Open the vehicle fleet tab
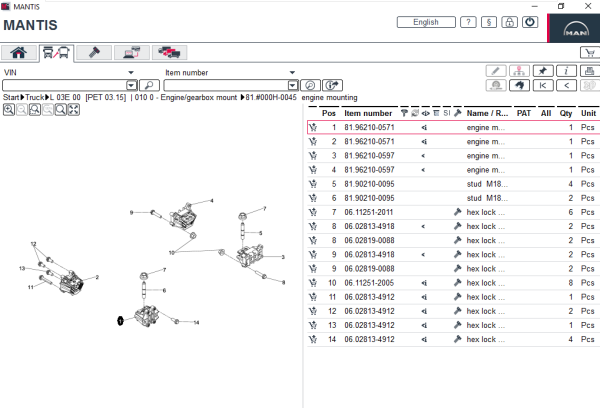Viewport: 600px width, 408px height. (x=170, y=52)
